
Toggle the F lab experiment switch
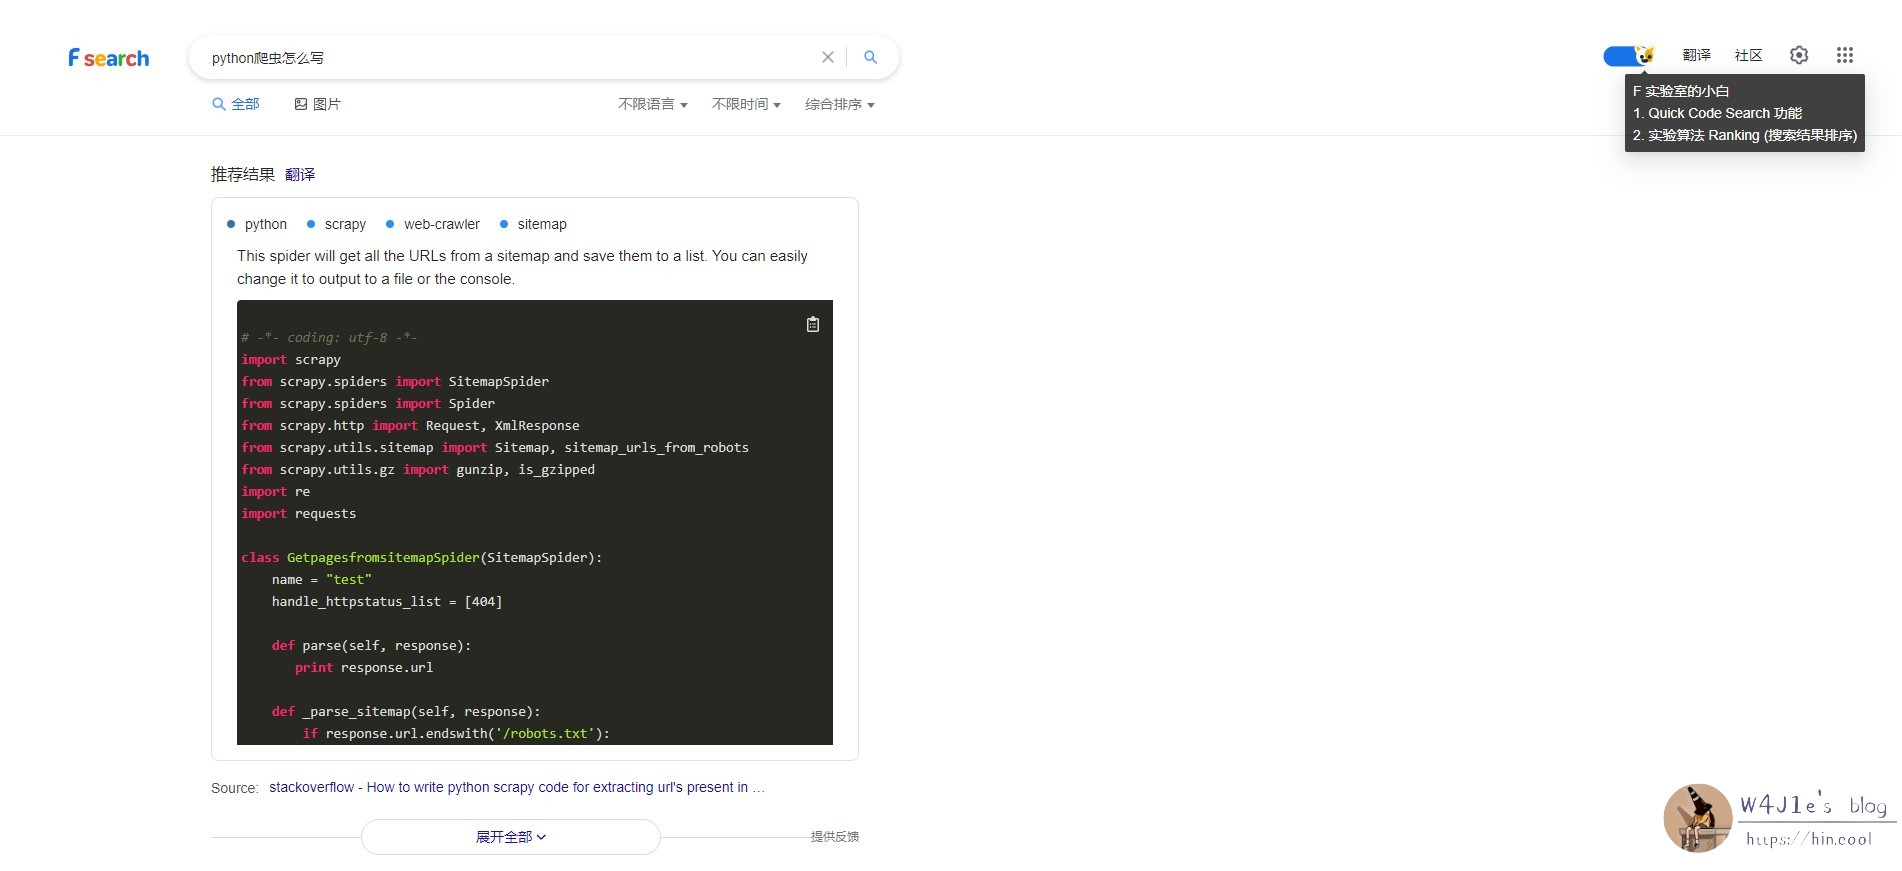click(x=1627, y=56)
